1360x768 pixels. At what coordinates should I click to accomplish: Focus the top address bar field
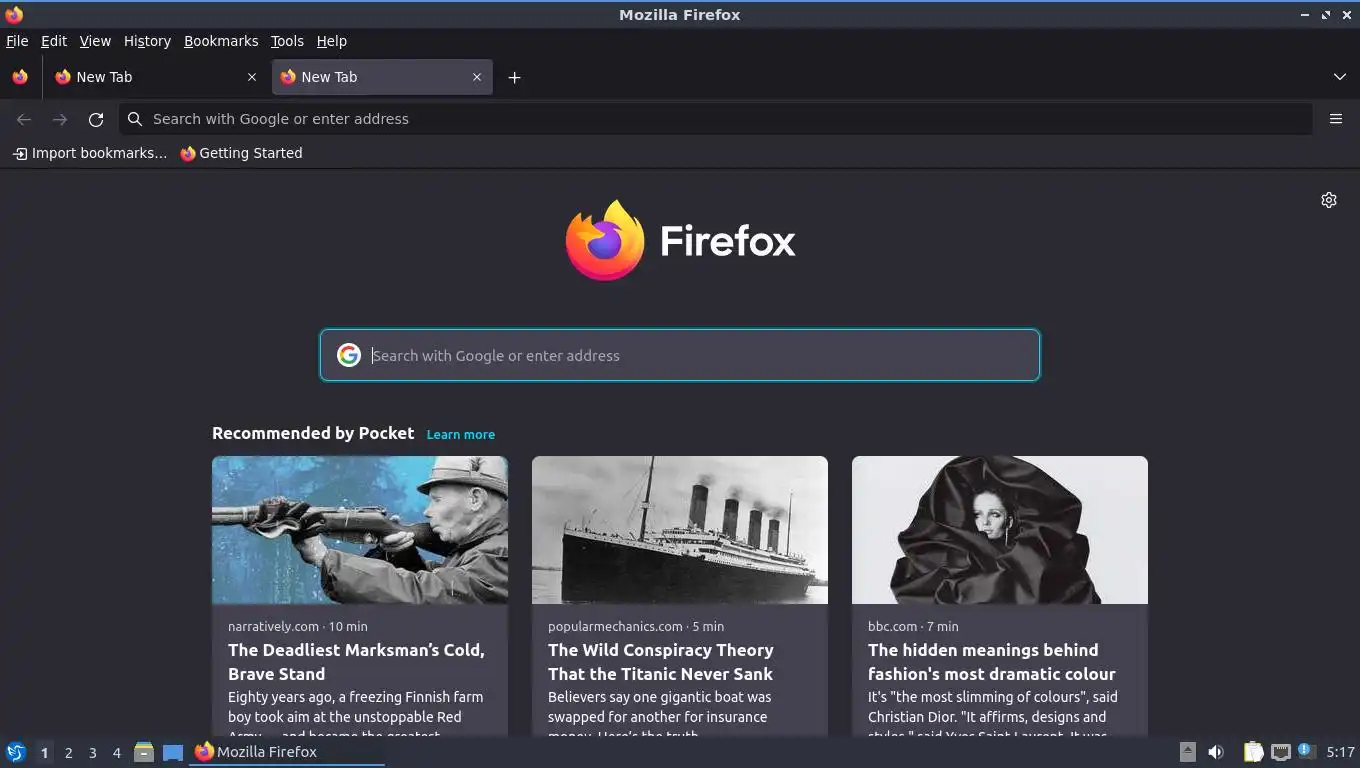(716, 119)
